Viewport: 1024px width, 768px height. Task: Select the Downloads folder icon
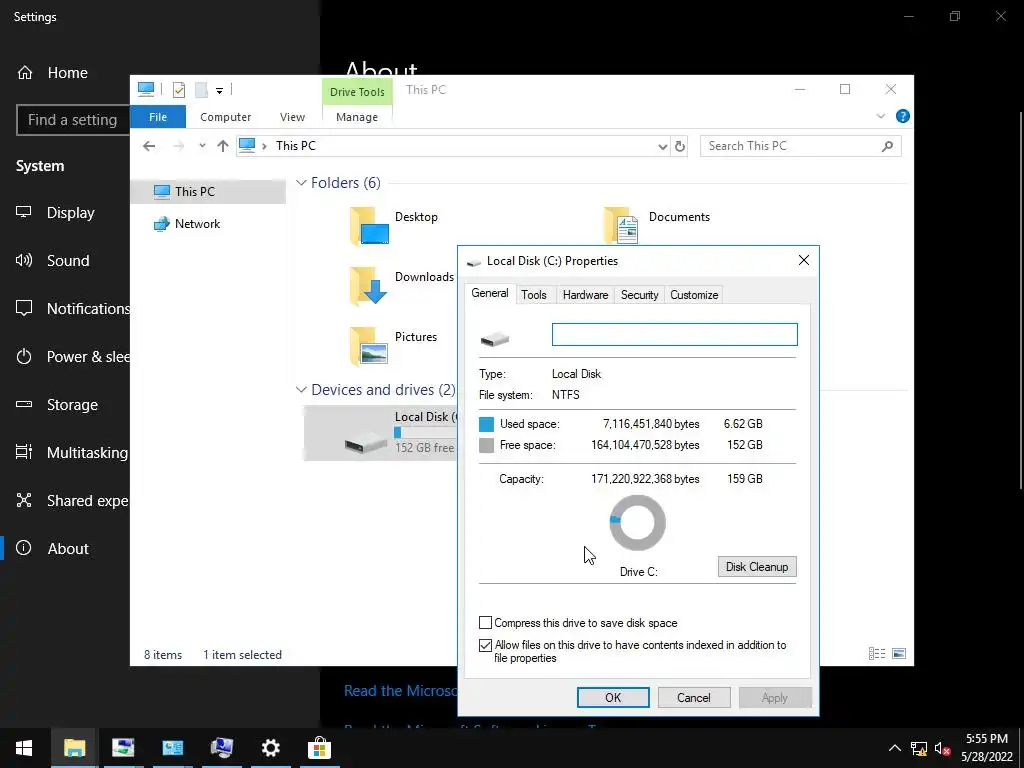(370, 286)
